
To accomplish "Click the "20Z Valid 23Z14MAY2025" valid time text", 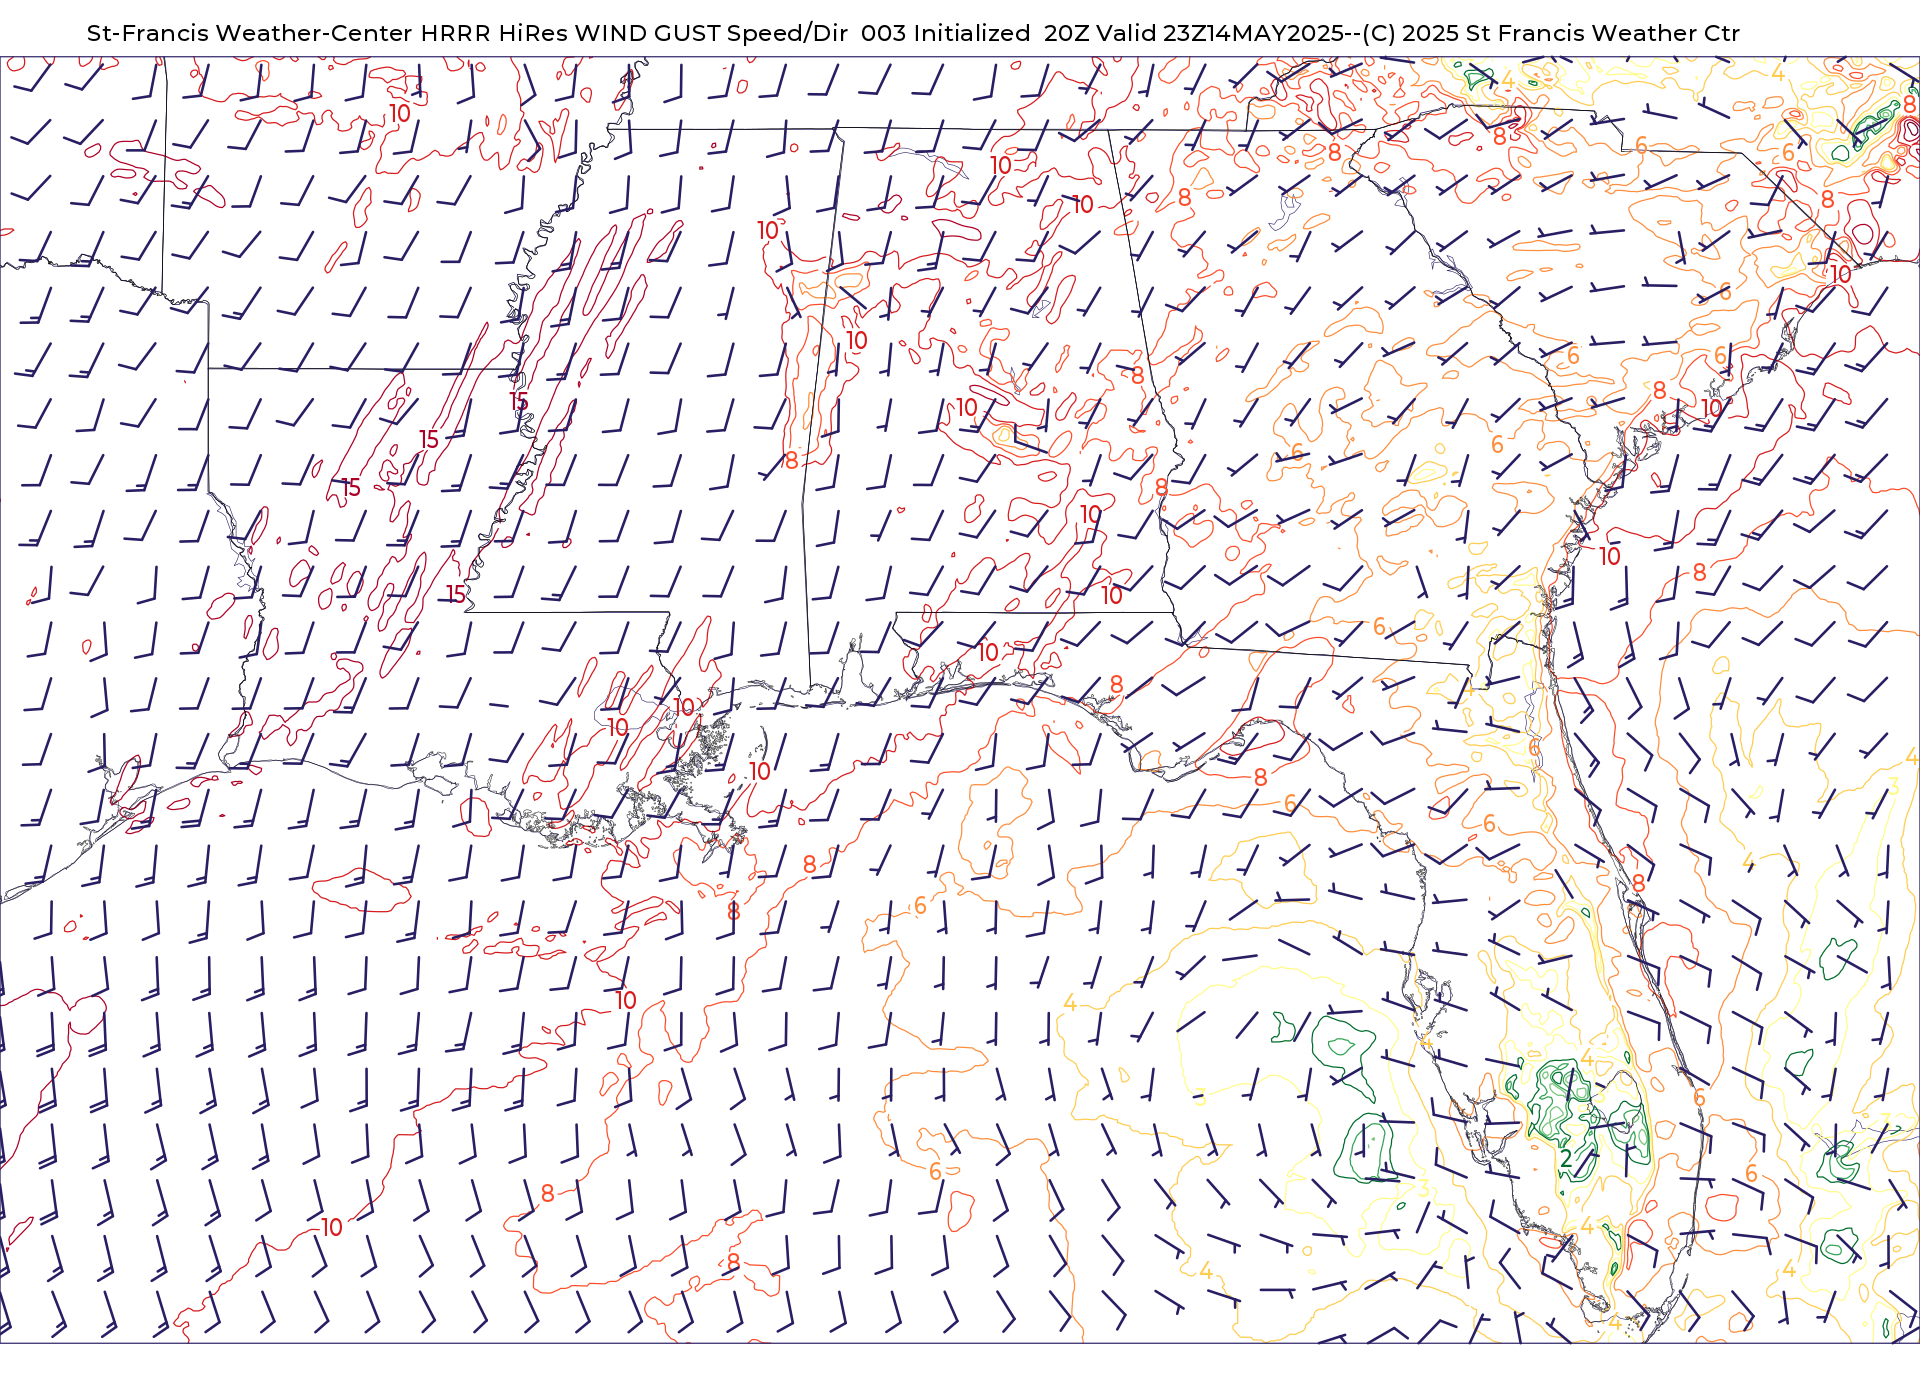I will pos(1194,33).
